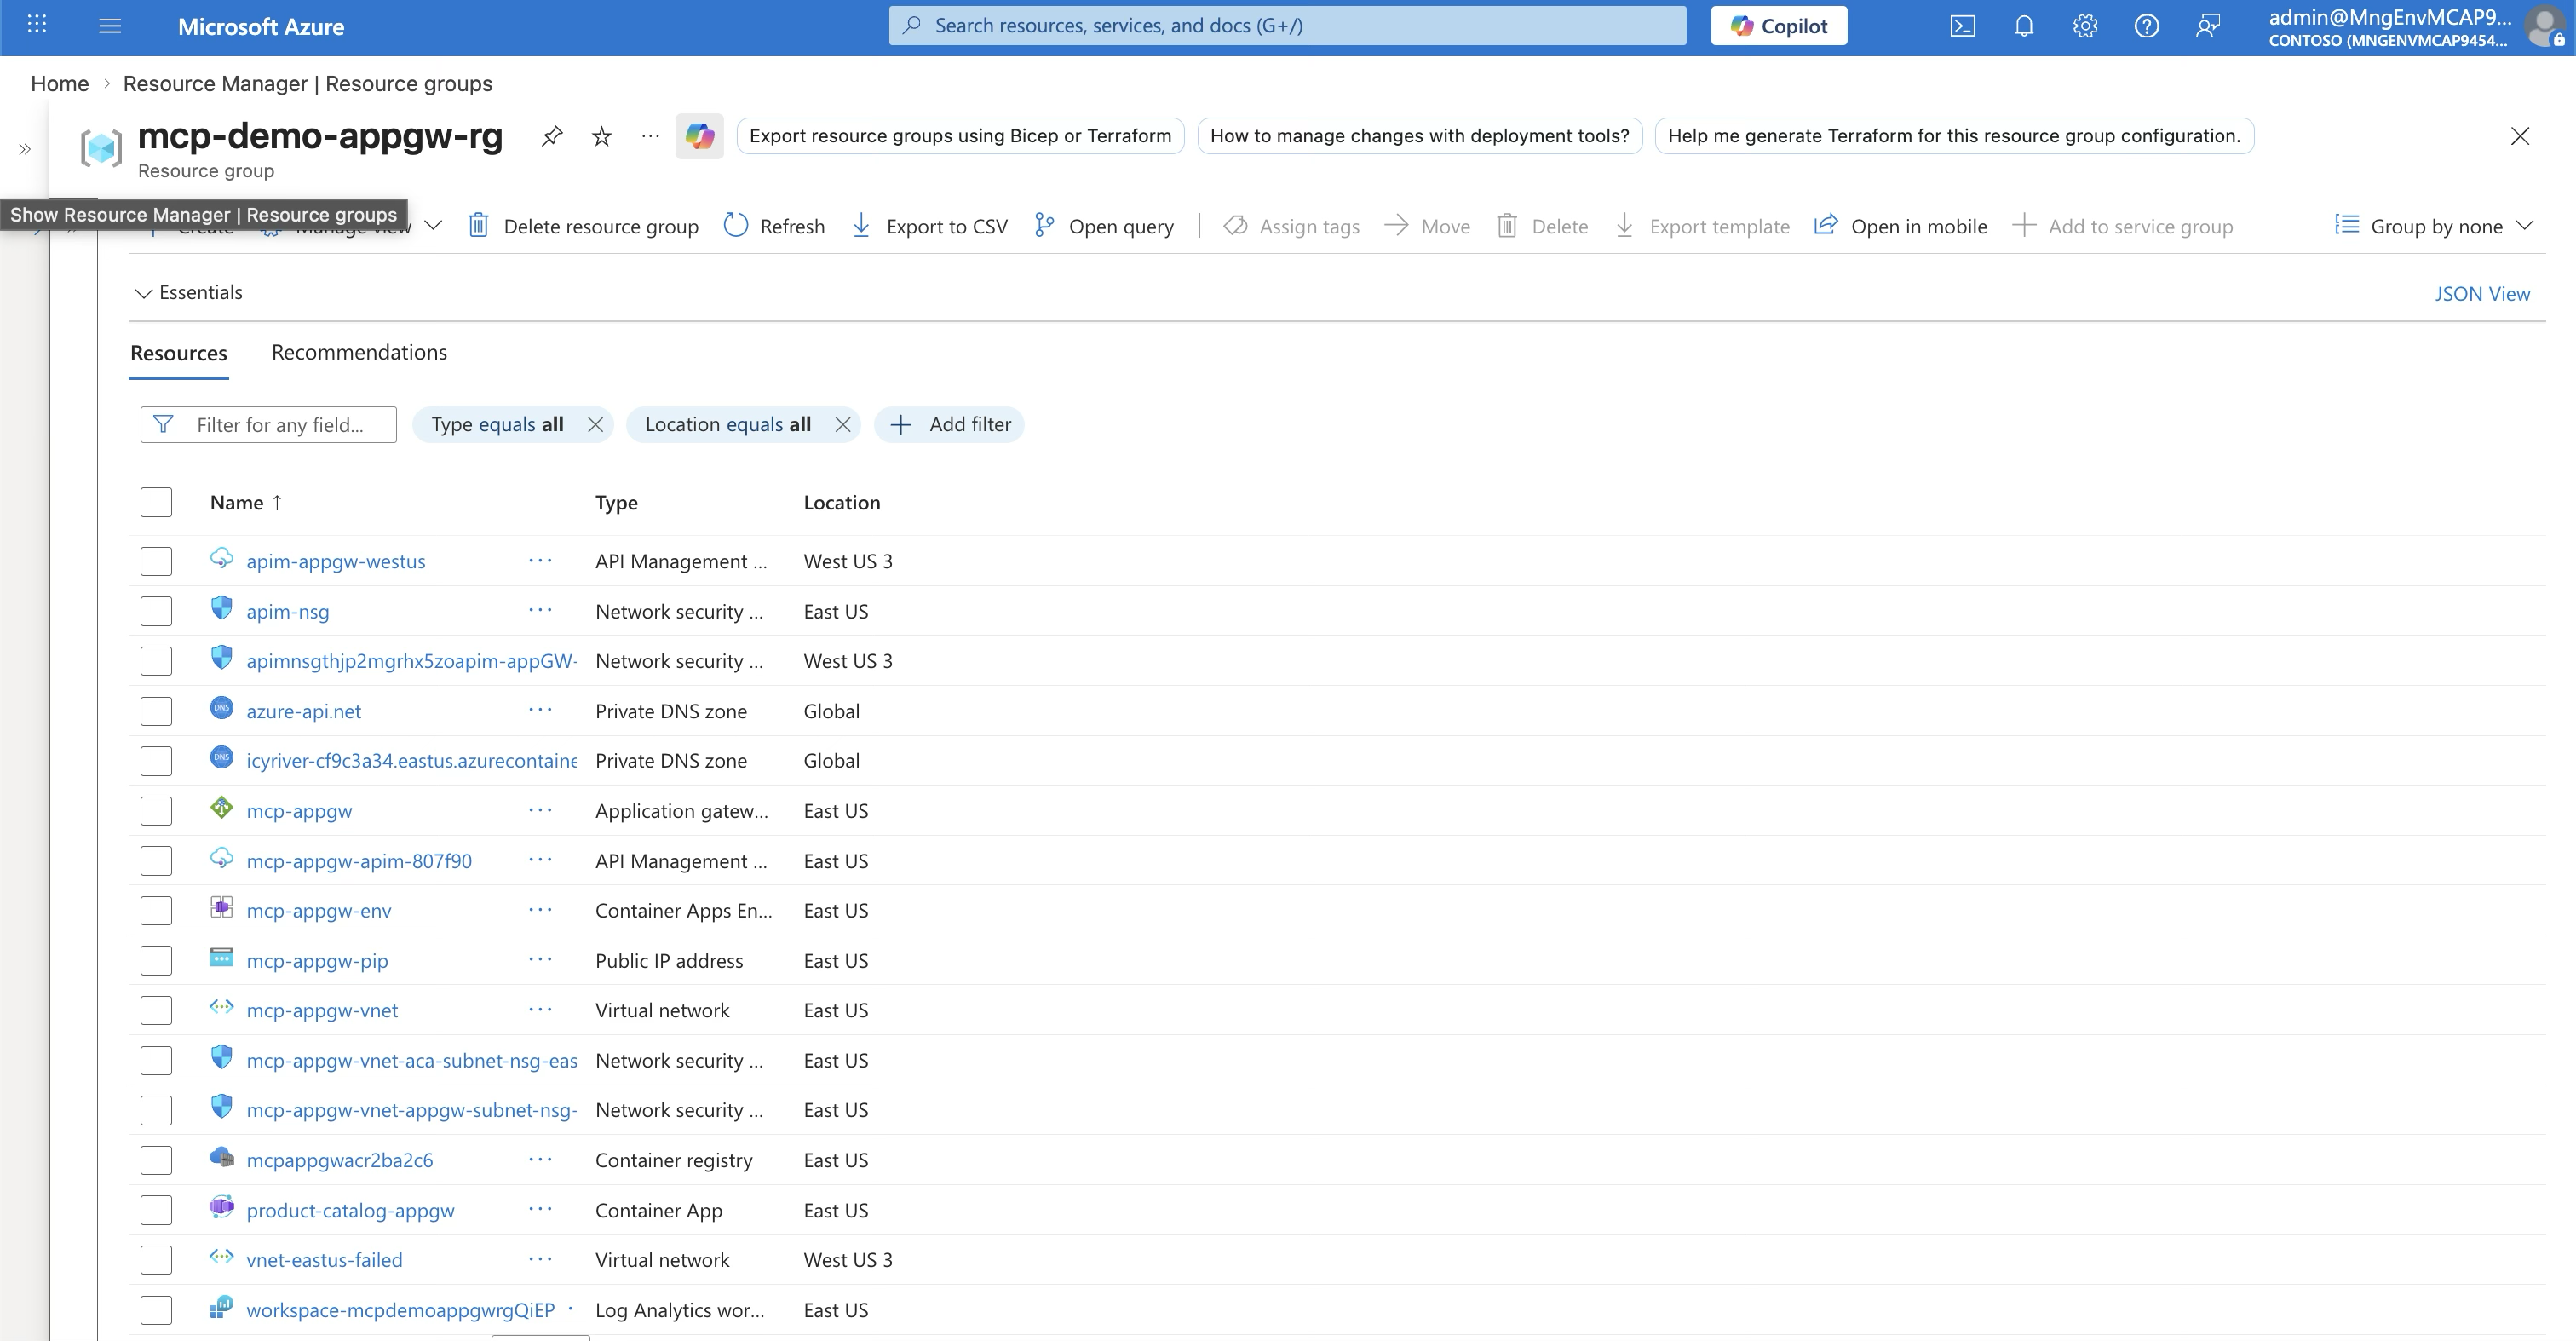Open the product-catalog-appgw resource link
2576x1341 pixels.
(350, 1210)
